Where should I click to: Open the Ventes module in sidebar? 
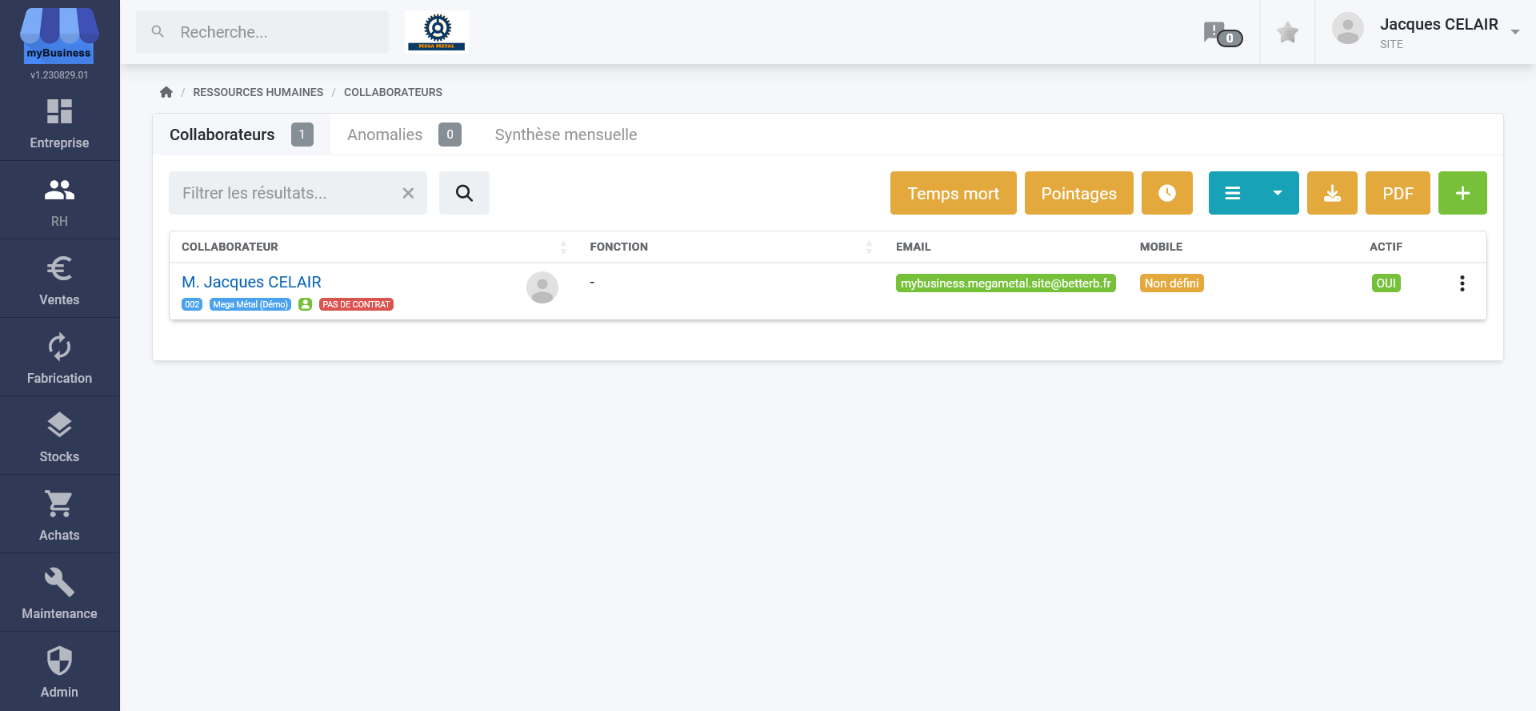(59, 279)
